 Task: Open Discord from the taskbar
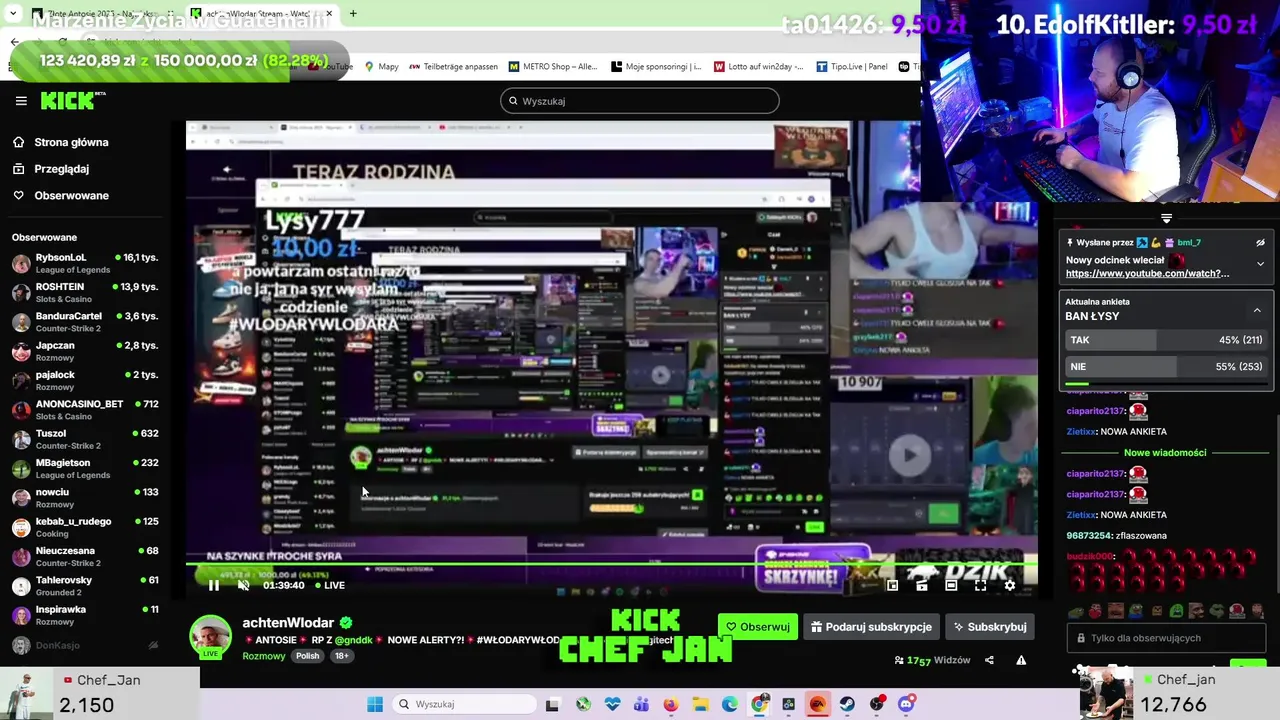coord(906,704)
